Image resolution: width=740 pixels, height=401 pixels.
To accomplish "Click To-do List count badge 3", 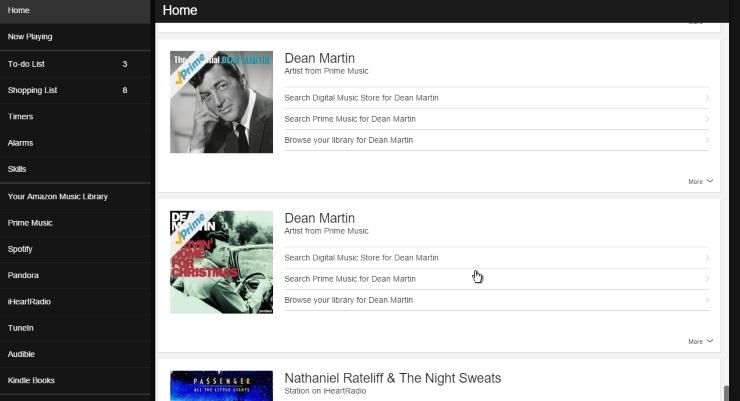I will click(x=125, y=64).
